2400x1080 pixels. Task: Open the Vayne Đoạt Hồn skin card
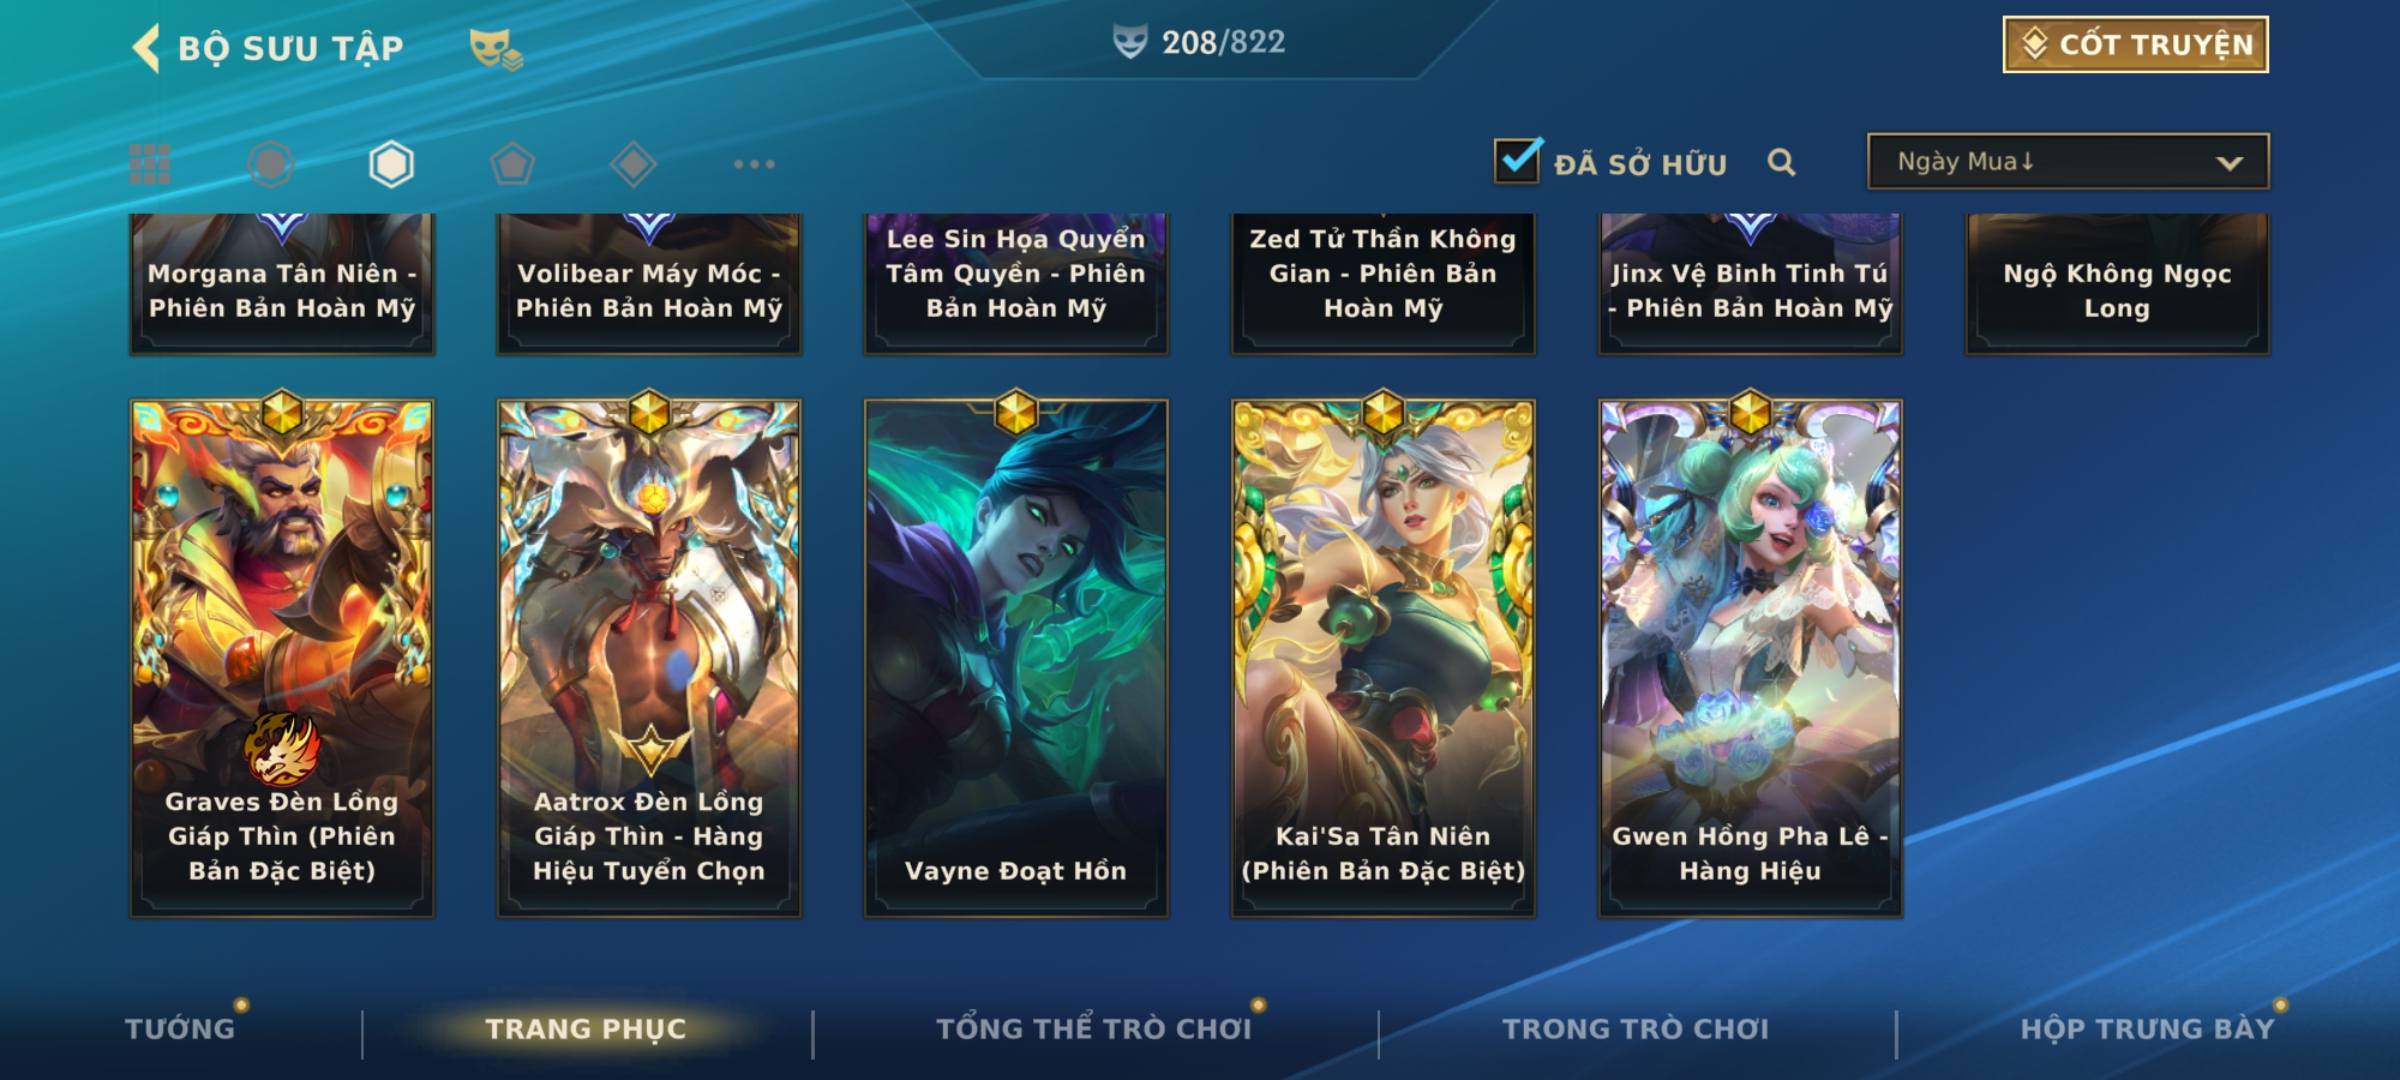[x=1016, y=658]
